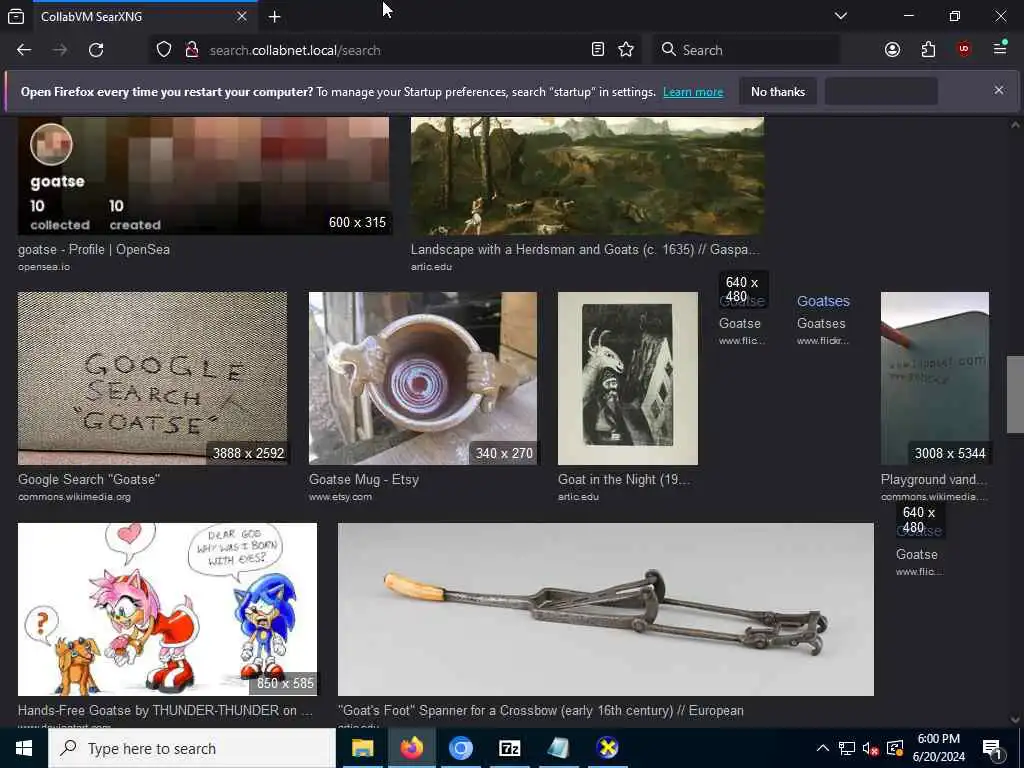Close the CollabVM SearXNG tab

[242, 17]
